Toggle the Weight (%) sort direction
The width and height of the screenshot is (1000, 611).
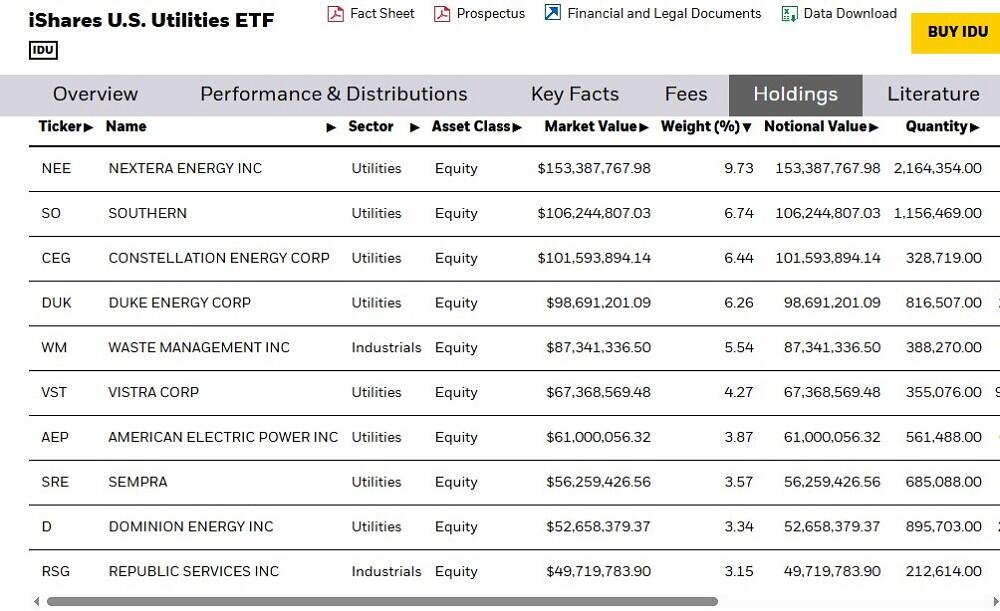point(748,127)
